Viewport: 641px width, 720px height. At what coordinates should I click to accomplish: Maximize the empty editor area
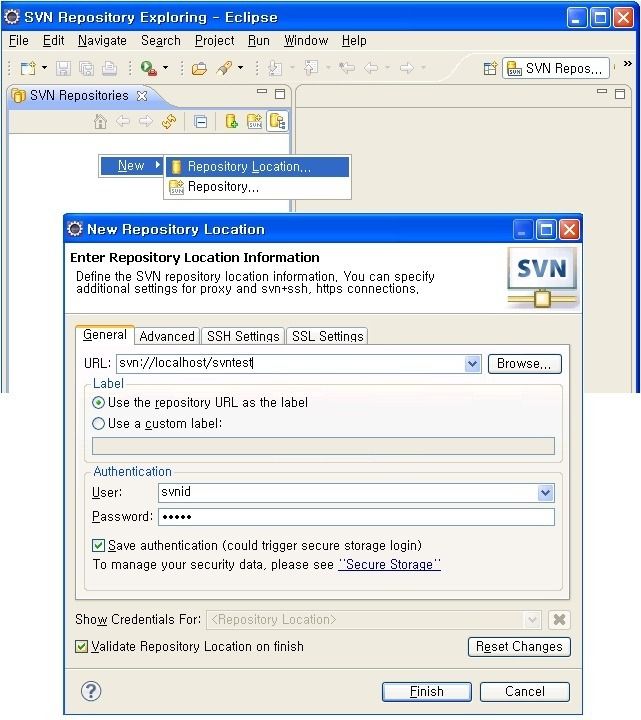[x=620, y=94]
